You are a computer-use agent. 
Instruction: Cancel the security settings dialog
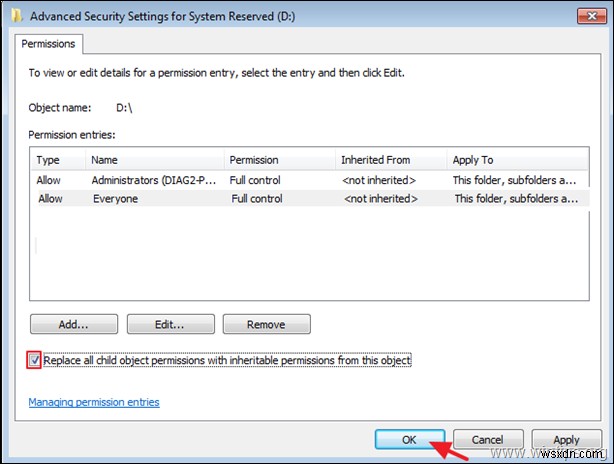(489, 439)
